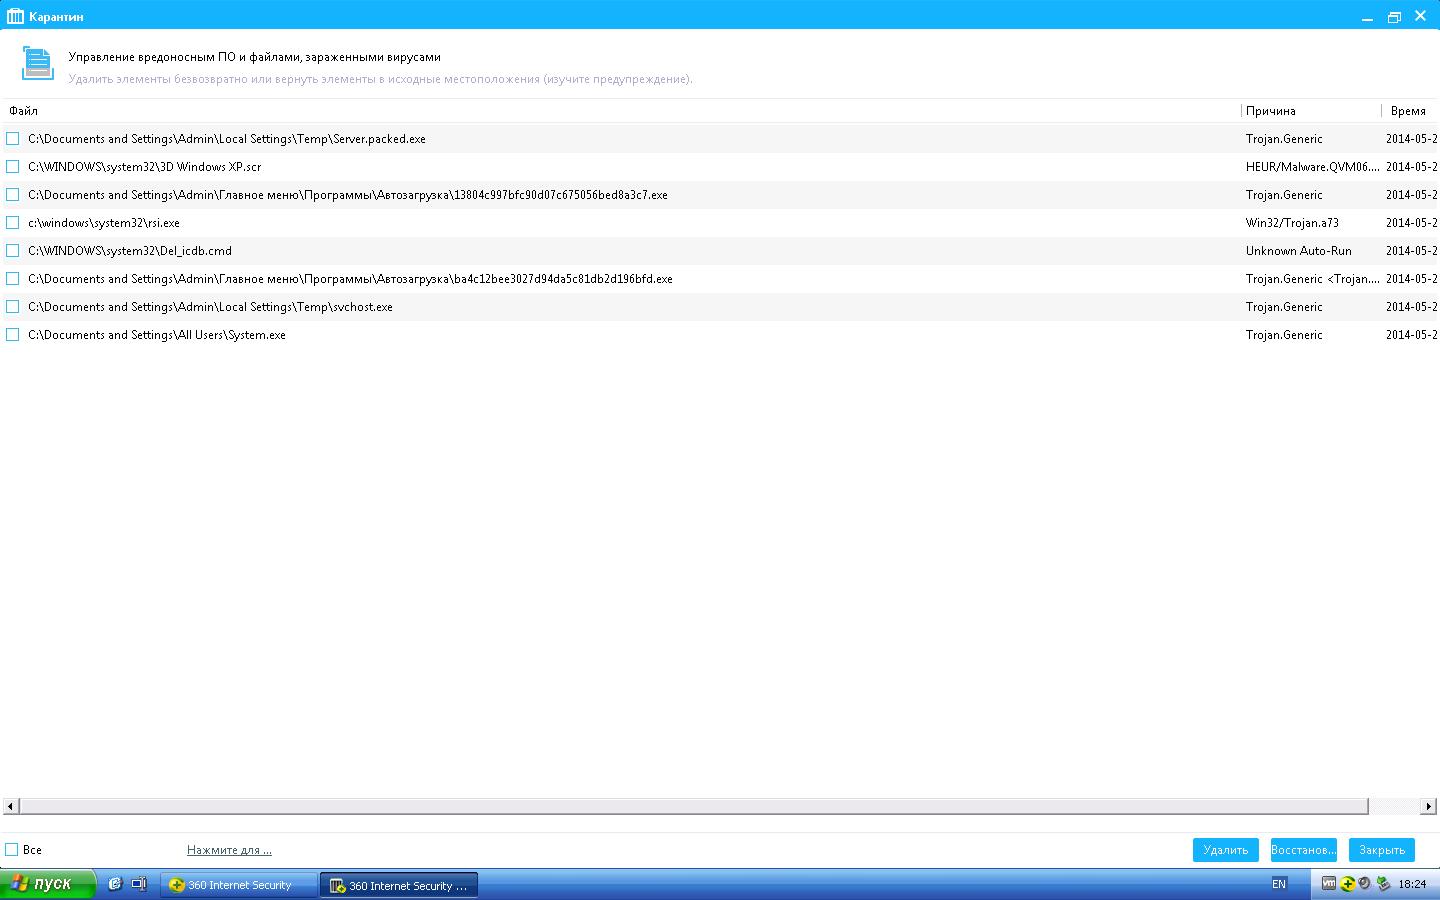Click Internet Explorer quick launch icon
The width and height of the screenshot is (1440, 900).
(115, 884)
